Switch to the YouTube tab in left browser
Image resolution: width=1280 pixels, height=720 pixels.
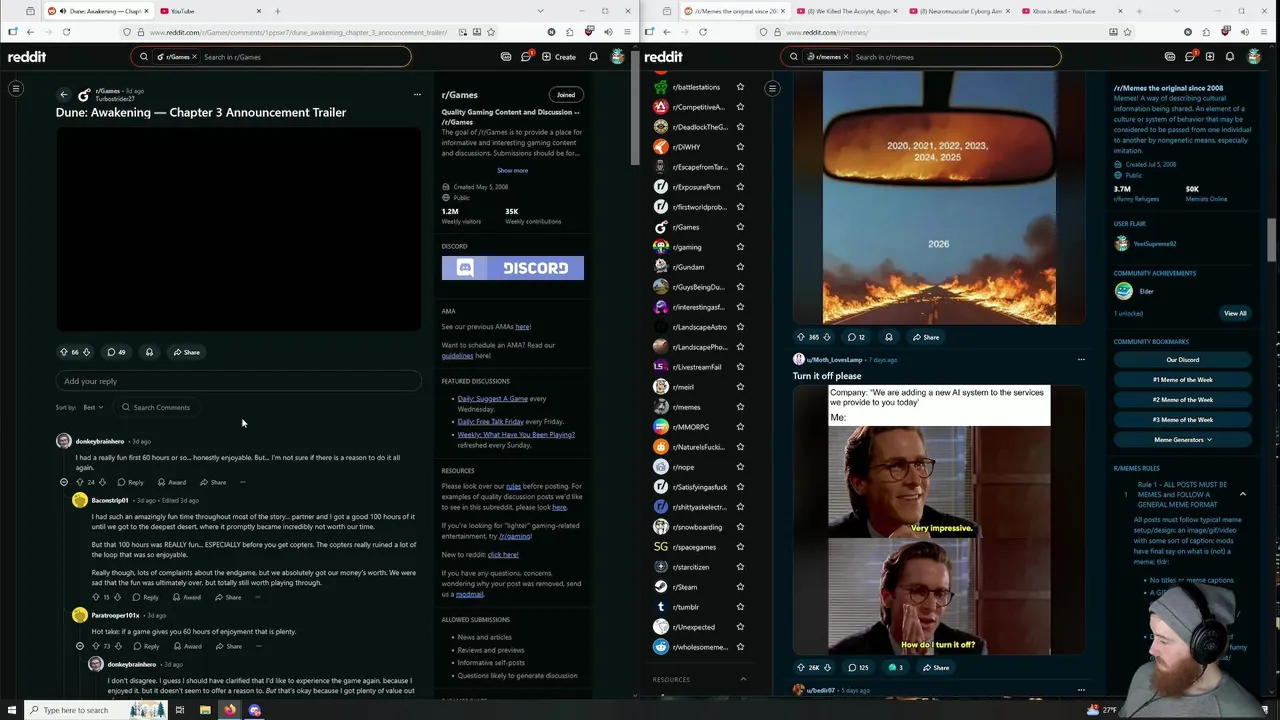click(x=210, y=11)
